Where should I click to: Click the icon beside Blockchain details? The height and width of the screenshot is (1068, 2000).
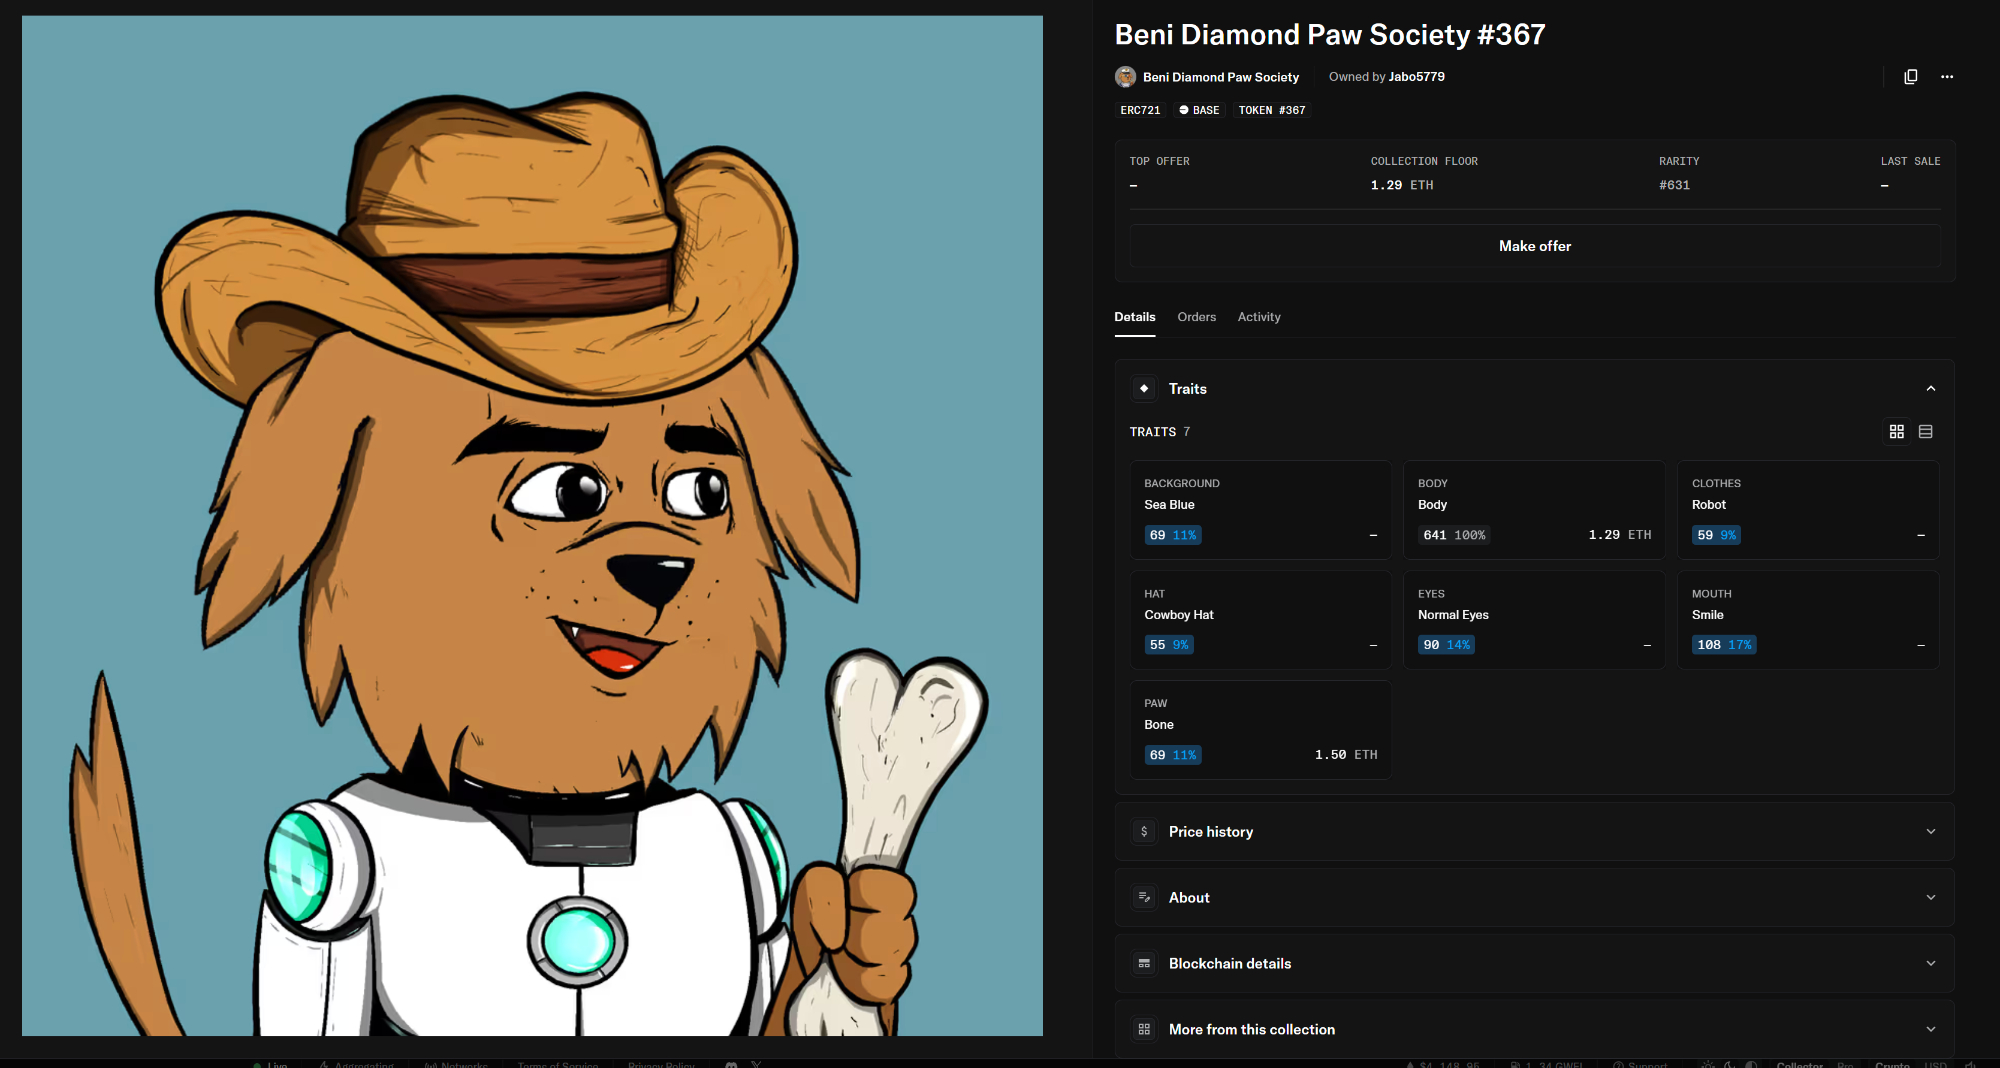(x=1144, y=963)
